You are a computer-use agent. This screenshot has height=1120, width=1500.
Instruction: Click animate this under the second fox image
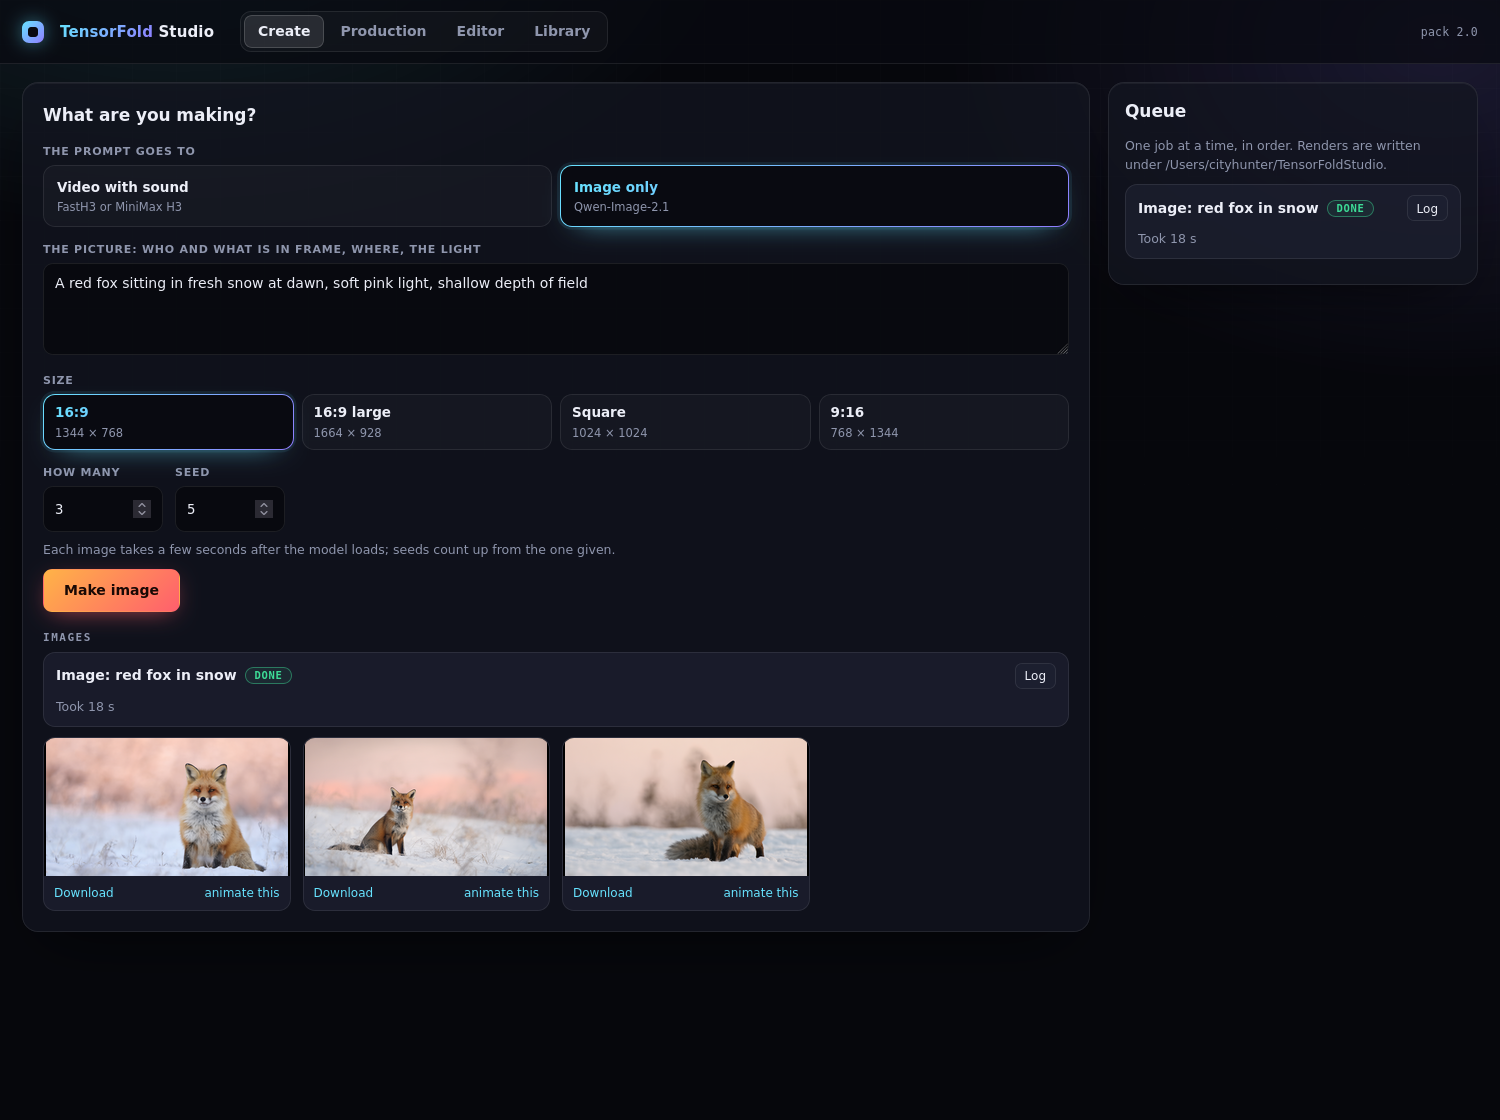point(501,893)
